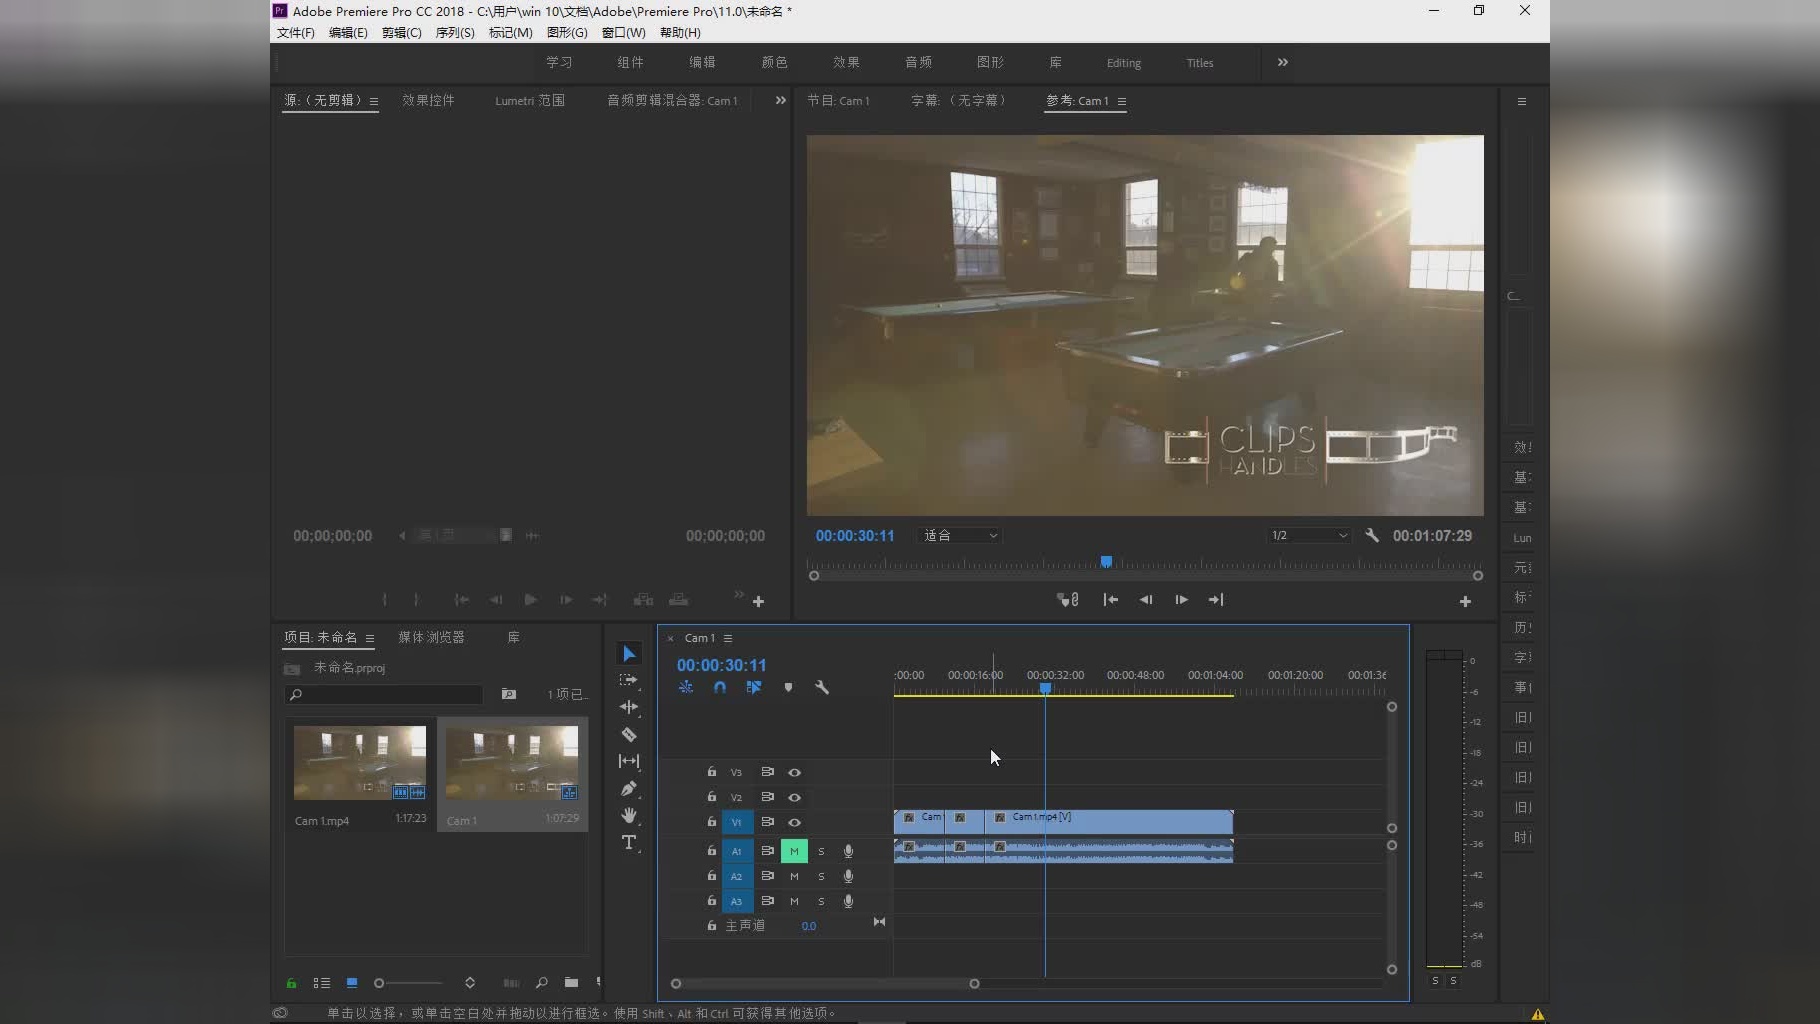Image resolution: width=1820 pixels, height=1024 pixels.
Task: Switch project panel to list view
Action: pyautogui.click(x=322, y=983)
